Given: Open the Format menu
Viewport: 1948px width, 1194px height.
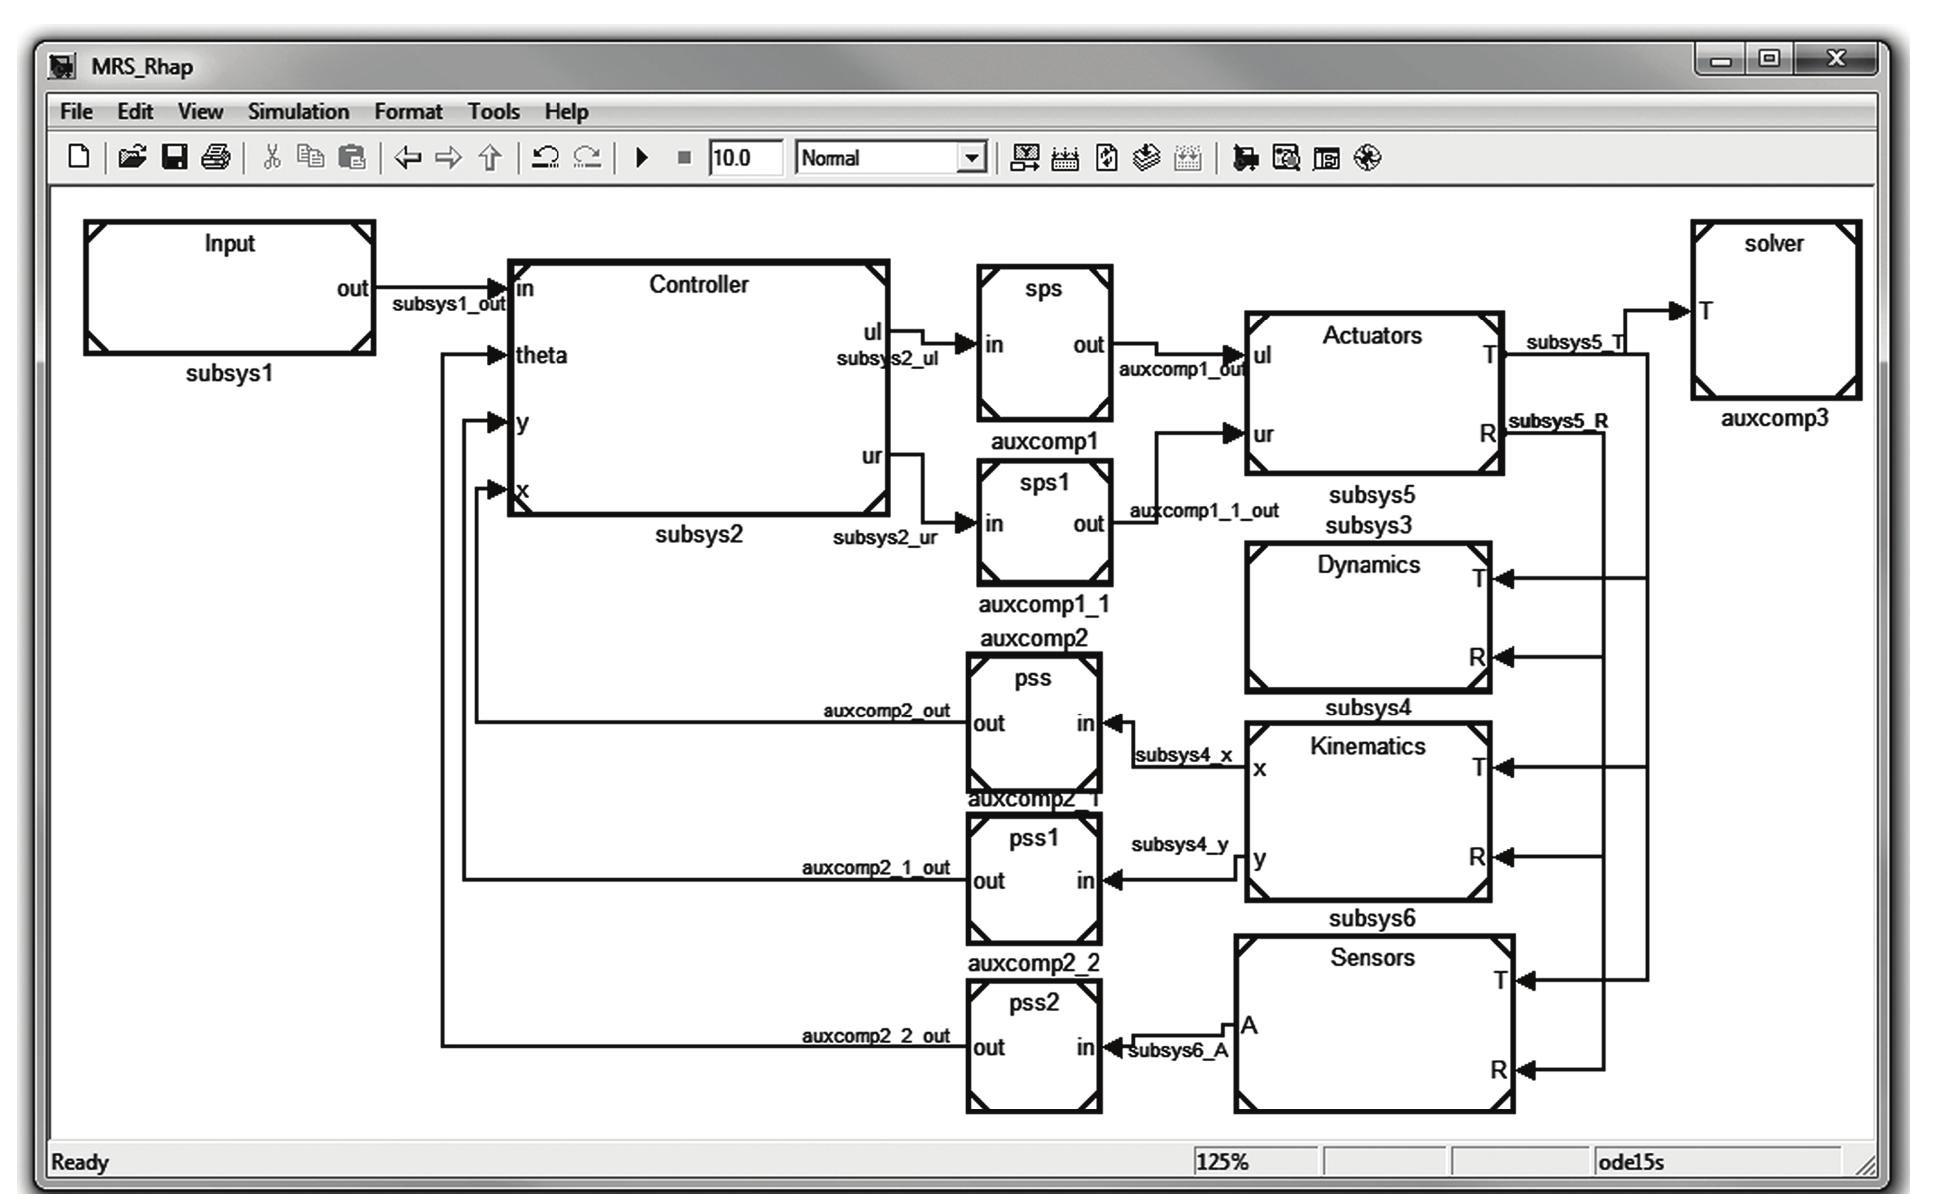Looking at the screenshot, I should (408, 111).
